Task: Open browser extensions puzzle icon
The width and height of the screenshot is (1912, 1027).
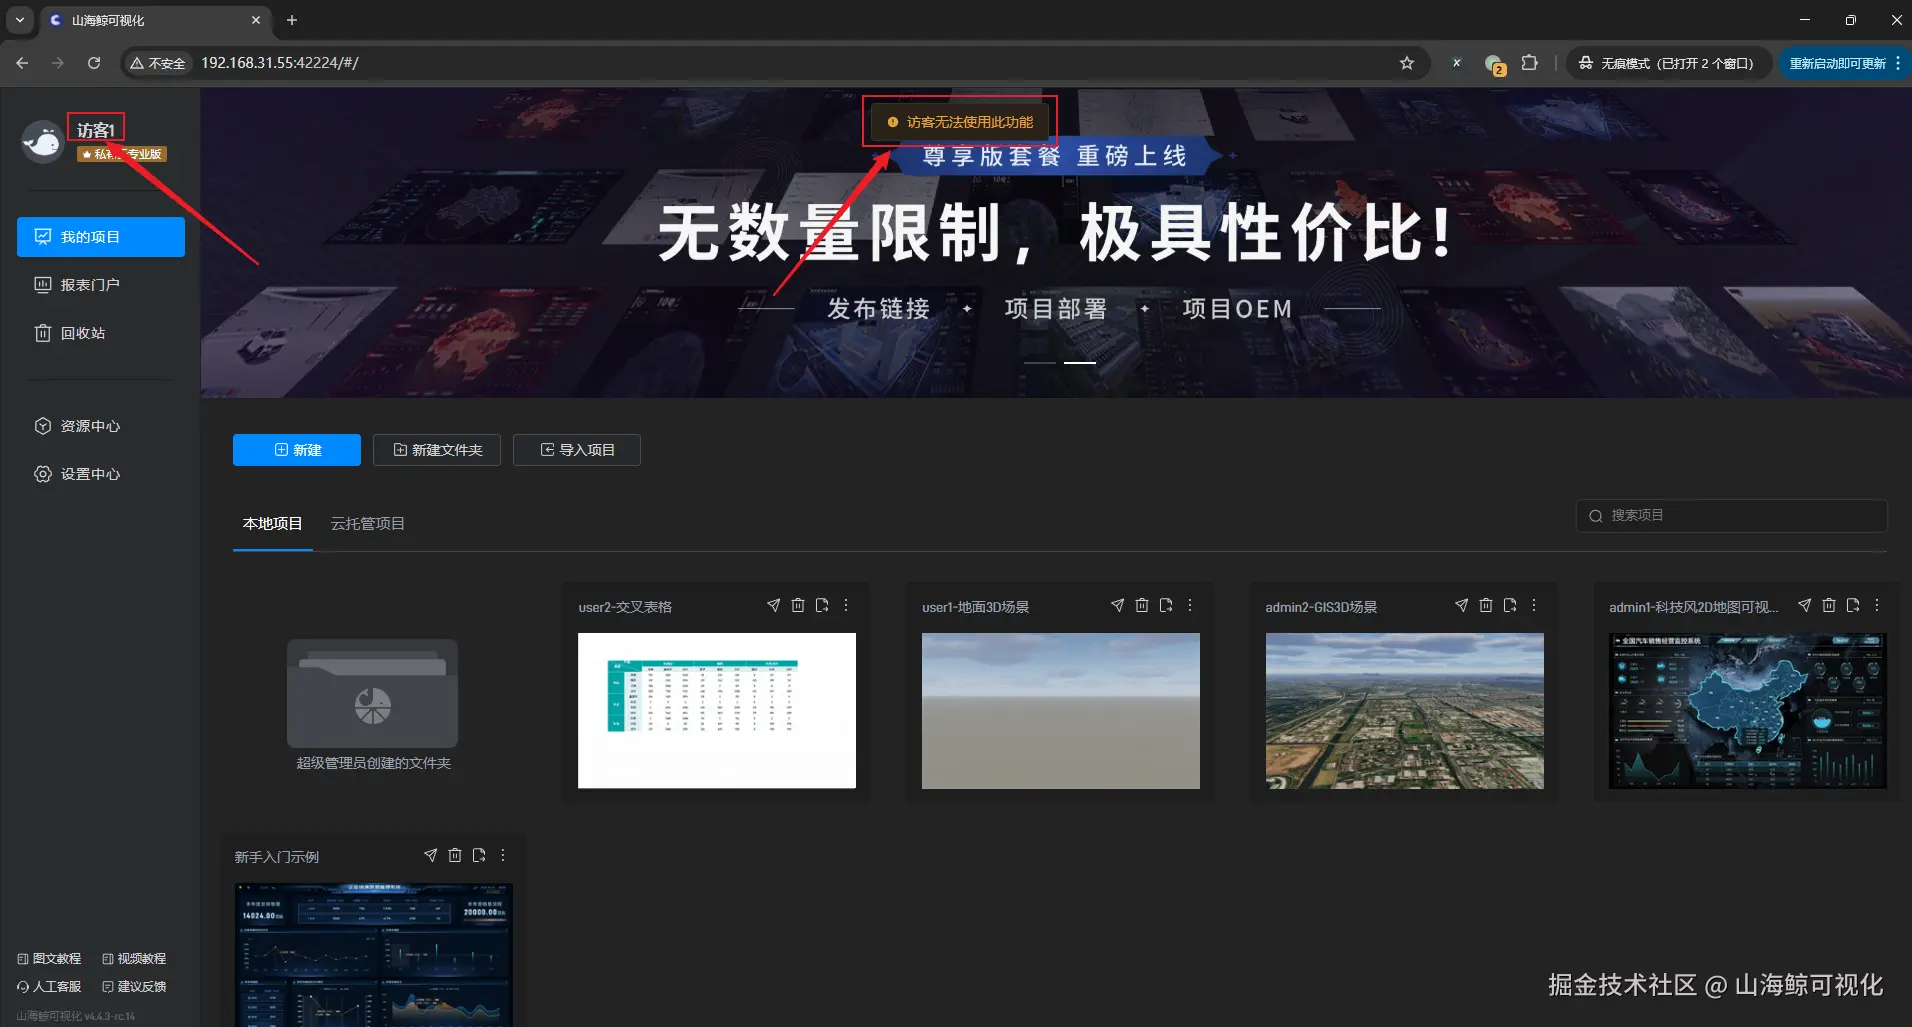Action: click(x=1529, y=63)
